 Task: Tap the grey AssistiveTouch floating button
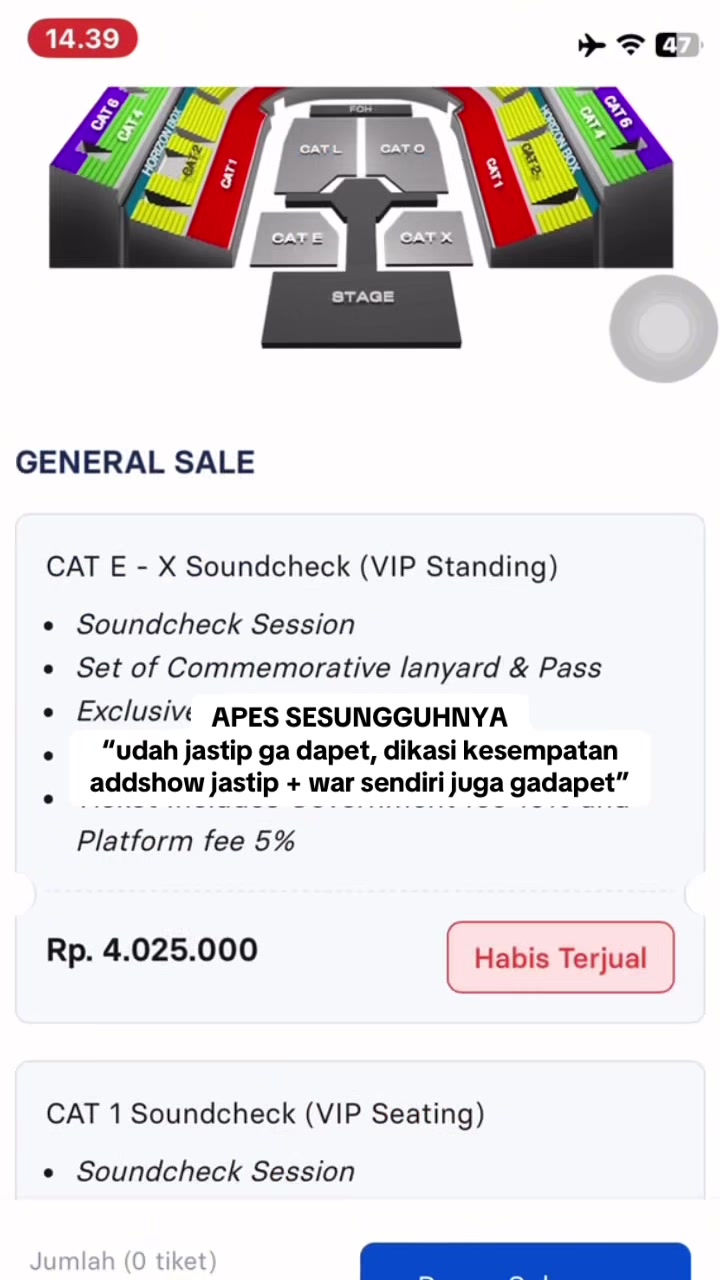pyautogui.click(x=663, y=328)
